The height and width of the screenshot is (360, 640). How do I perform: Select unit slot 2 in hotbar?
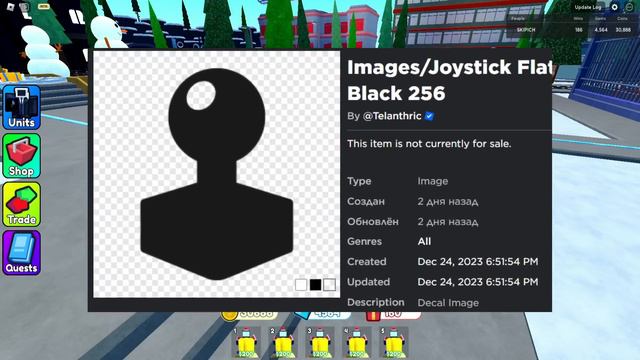coord(283,343)
